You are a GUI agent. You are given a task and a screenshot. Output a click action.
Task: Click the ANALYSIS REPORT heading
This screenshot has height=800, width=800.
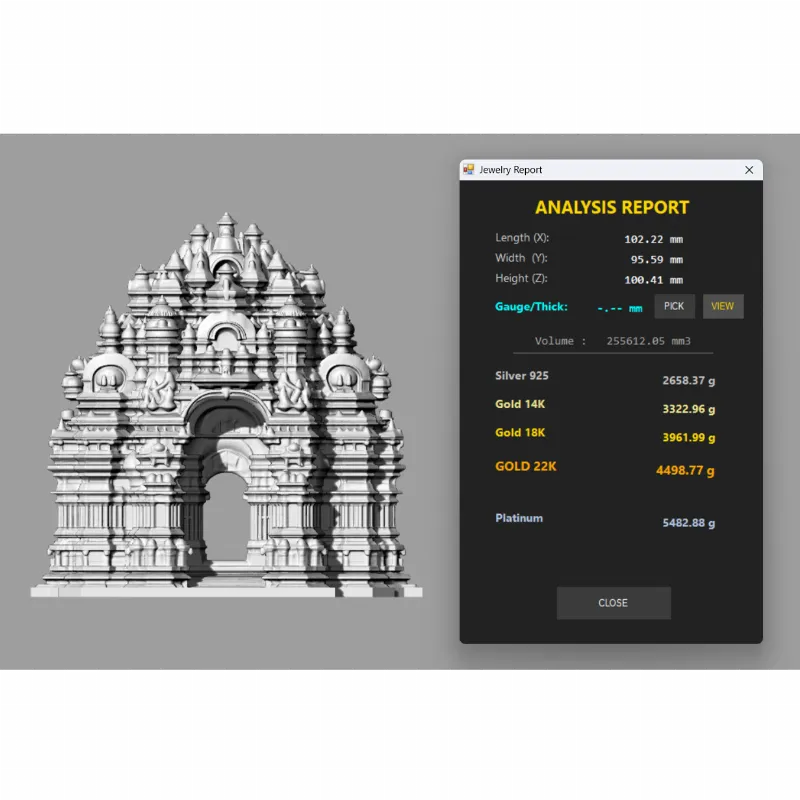coord(612,208)
